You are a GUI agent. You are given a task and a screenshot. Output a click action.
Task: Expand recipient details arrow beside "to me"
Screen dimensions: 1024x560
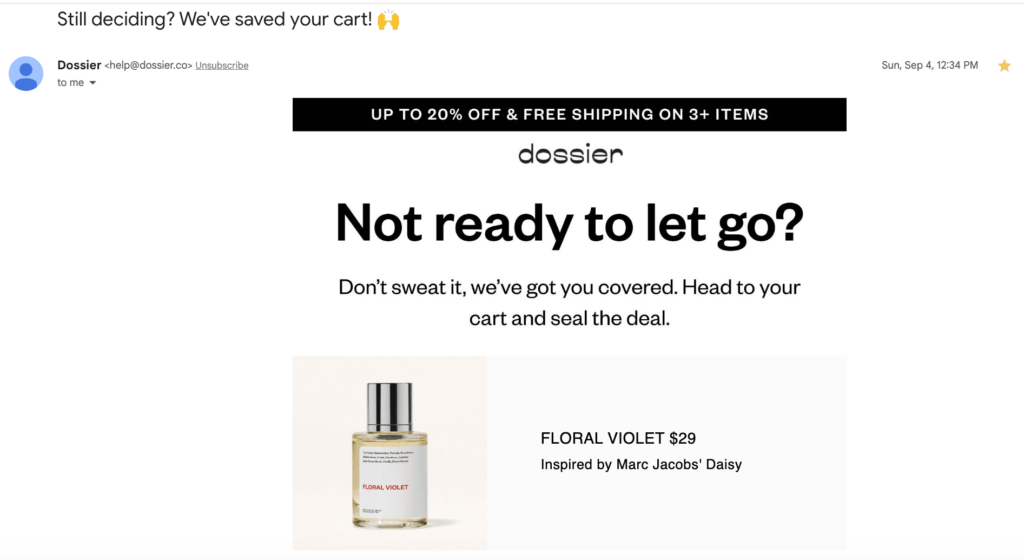pyautogui.click(x=93, y=83)
